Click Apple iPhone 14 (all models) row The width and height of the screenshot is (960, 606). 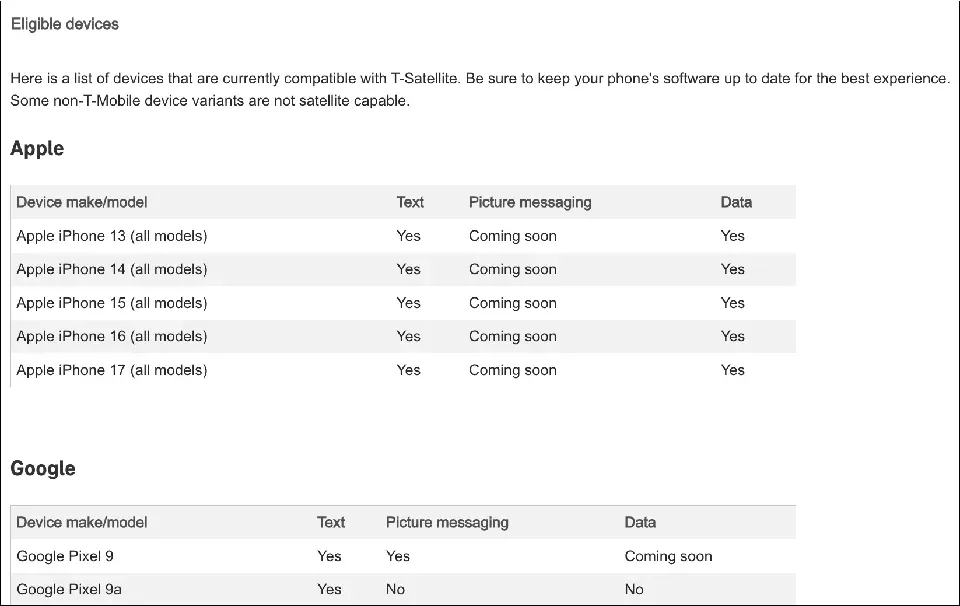(x=403, y=269)
